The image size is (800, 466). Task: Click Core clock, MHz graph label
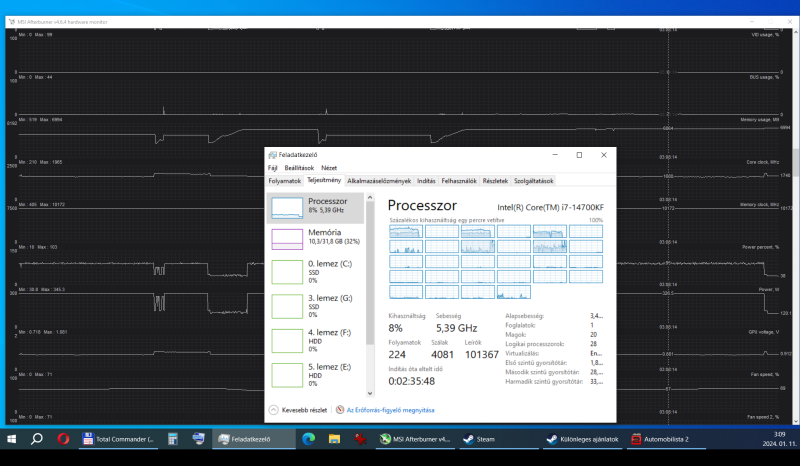pos(763,162)
